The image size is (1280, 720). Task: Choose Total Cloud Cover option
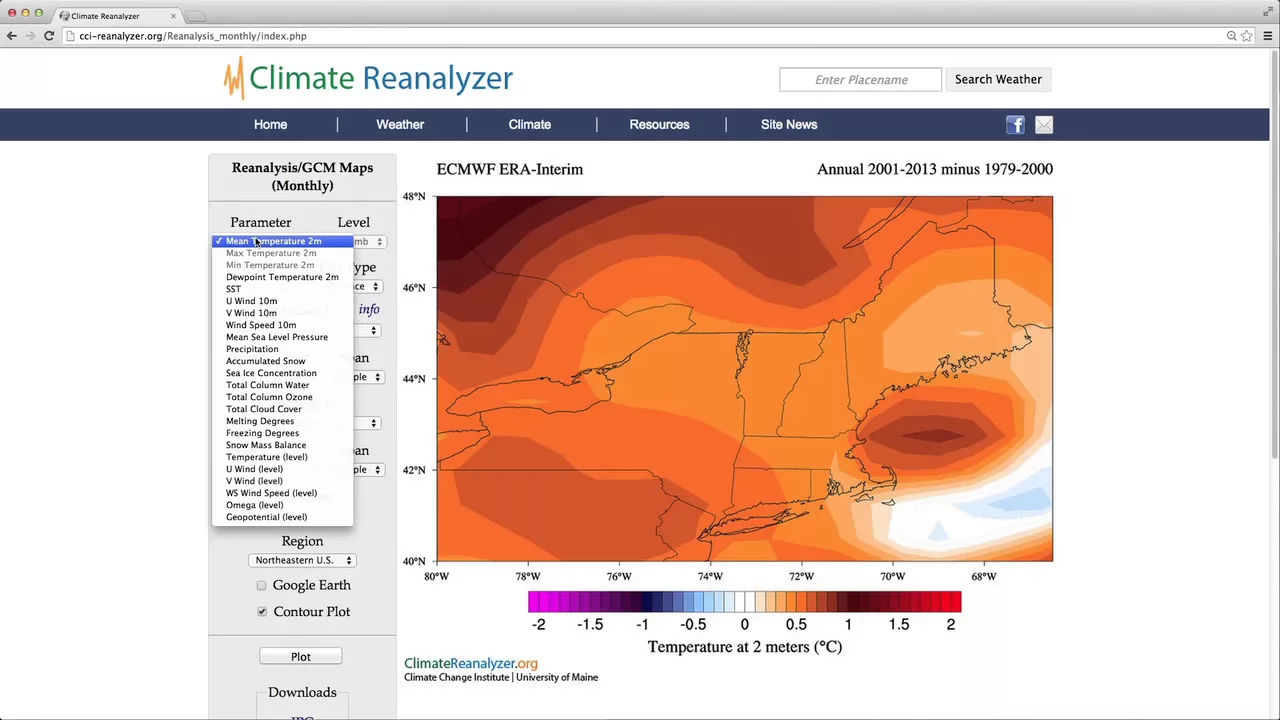click(282, 409)
